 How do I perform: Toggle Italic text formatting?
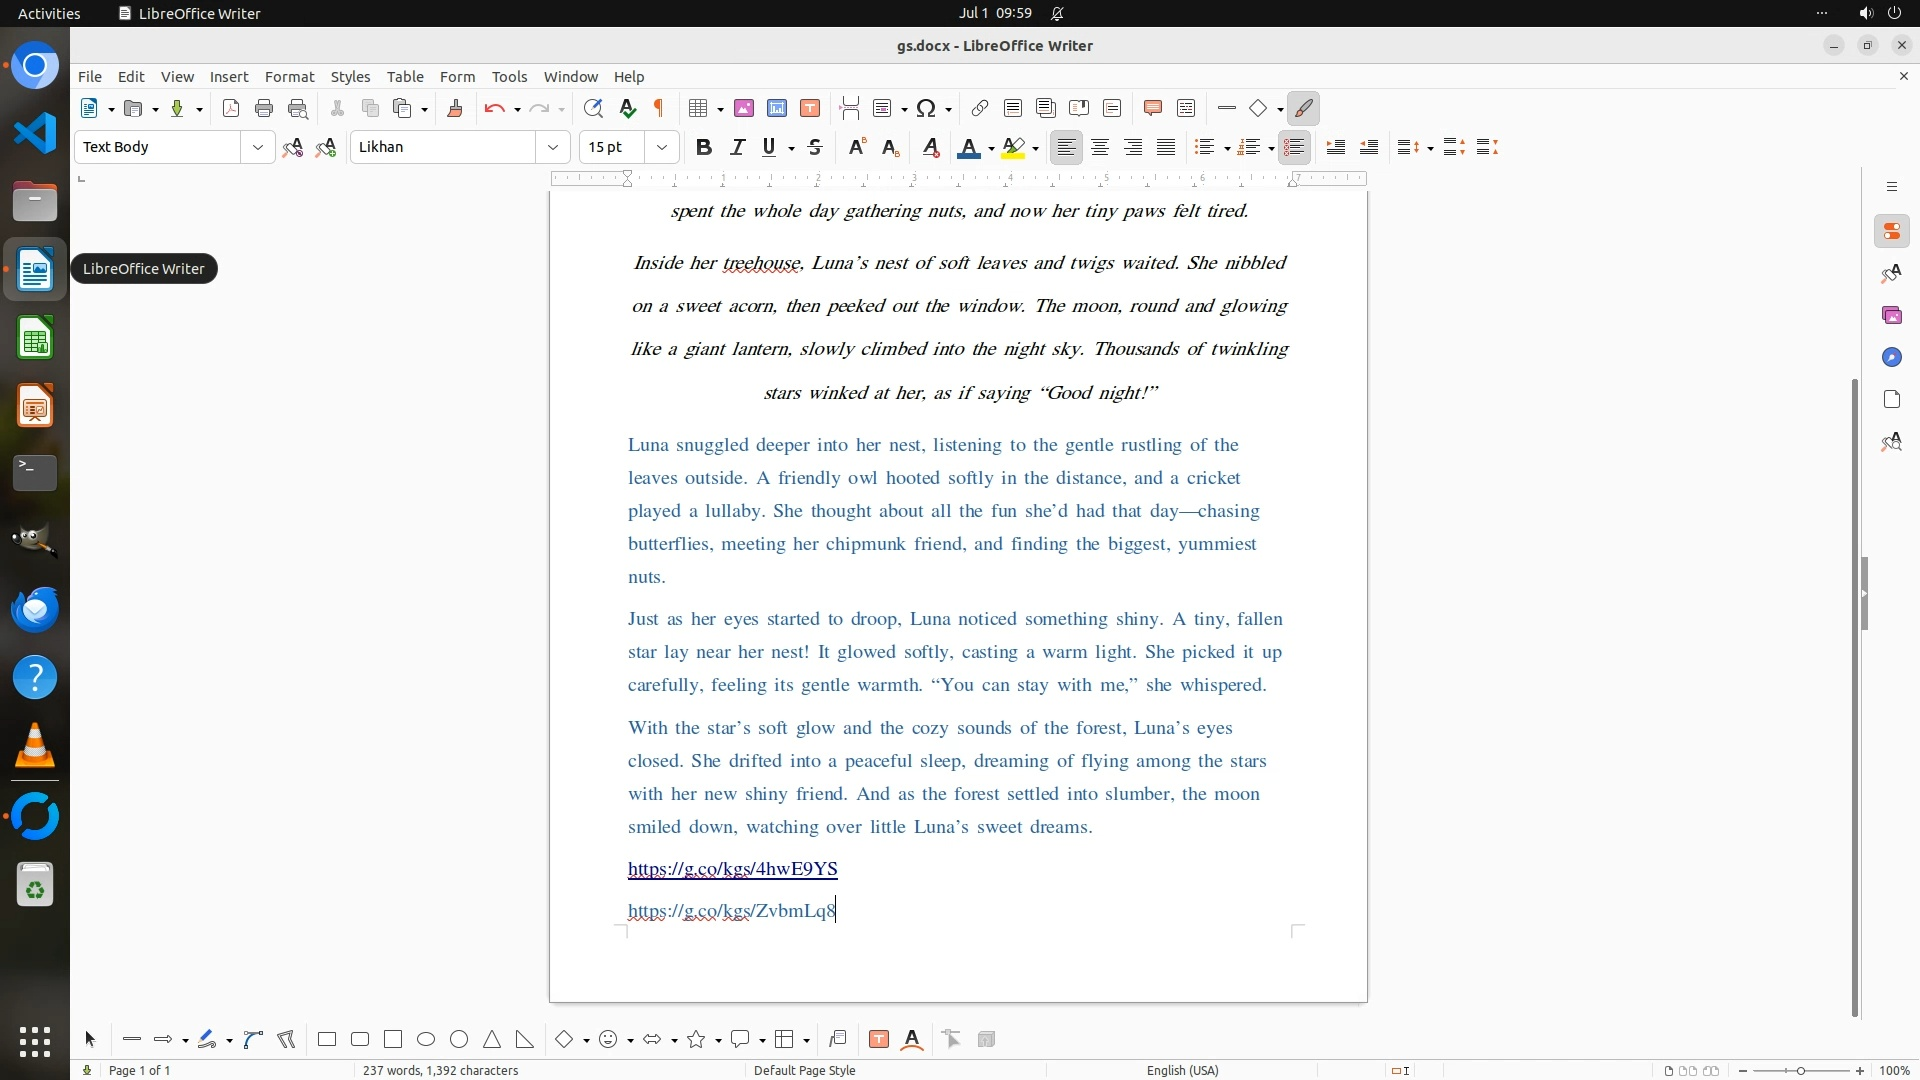click(738, 147)
